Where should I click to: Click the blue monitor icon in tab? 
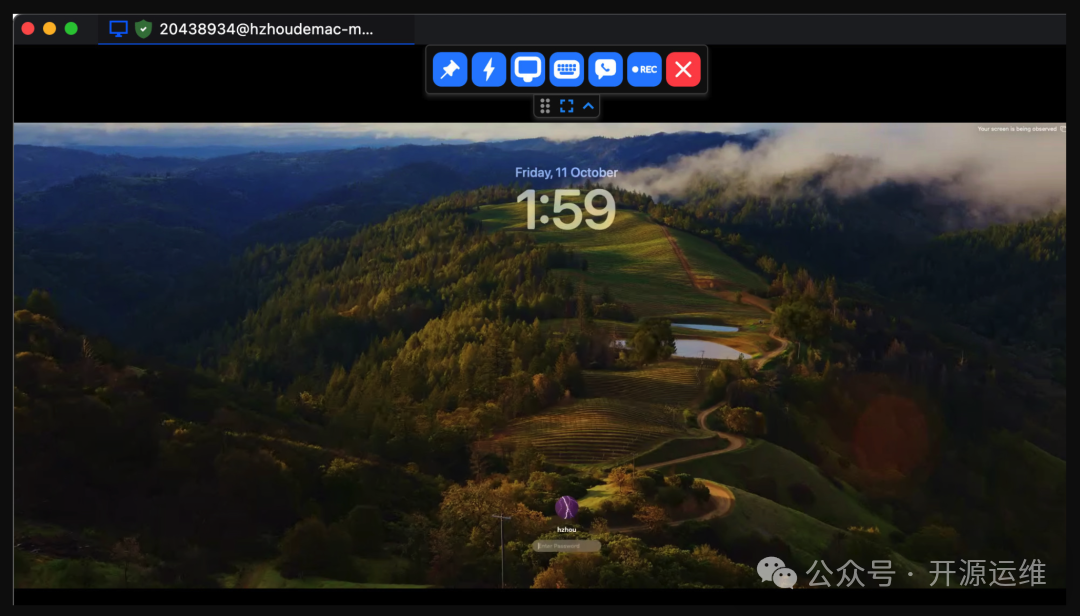119,29
